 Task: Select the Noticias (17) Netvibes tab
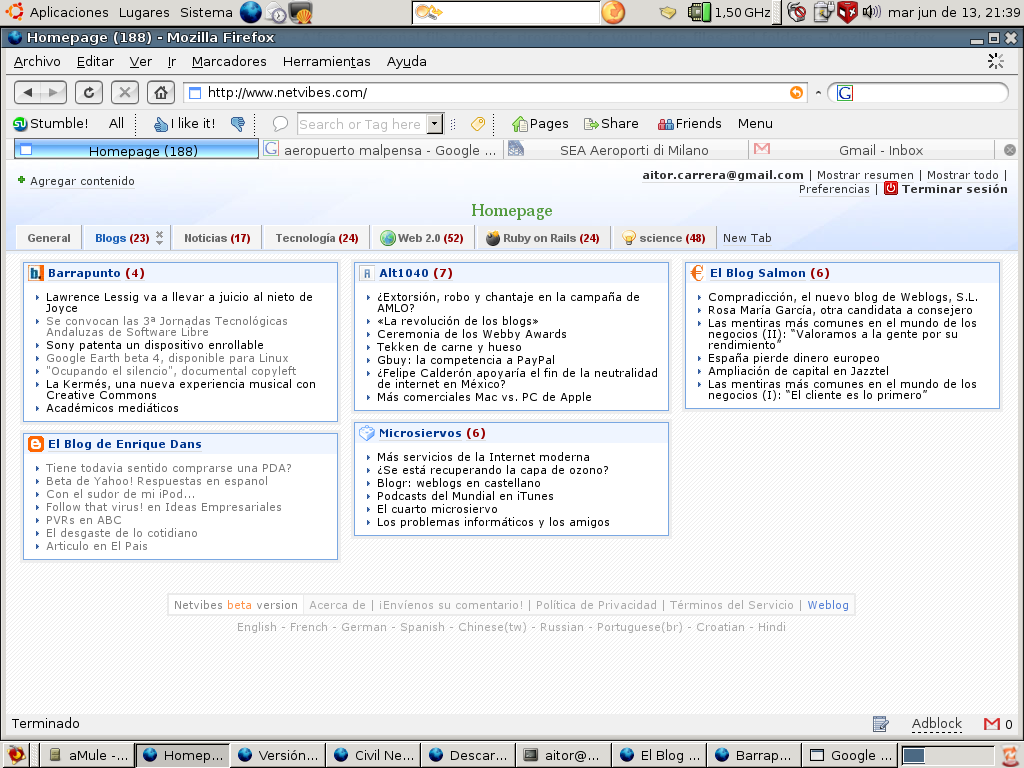[217, 238]
